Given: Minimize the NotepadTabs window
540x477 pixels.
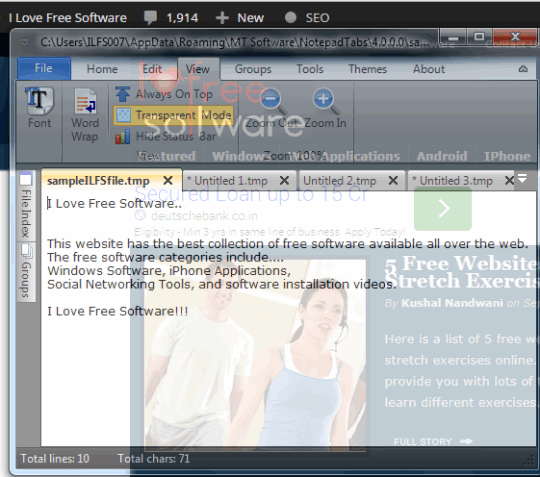Looking at the screenshot, I should click(x=453, y=37).
